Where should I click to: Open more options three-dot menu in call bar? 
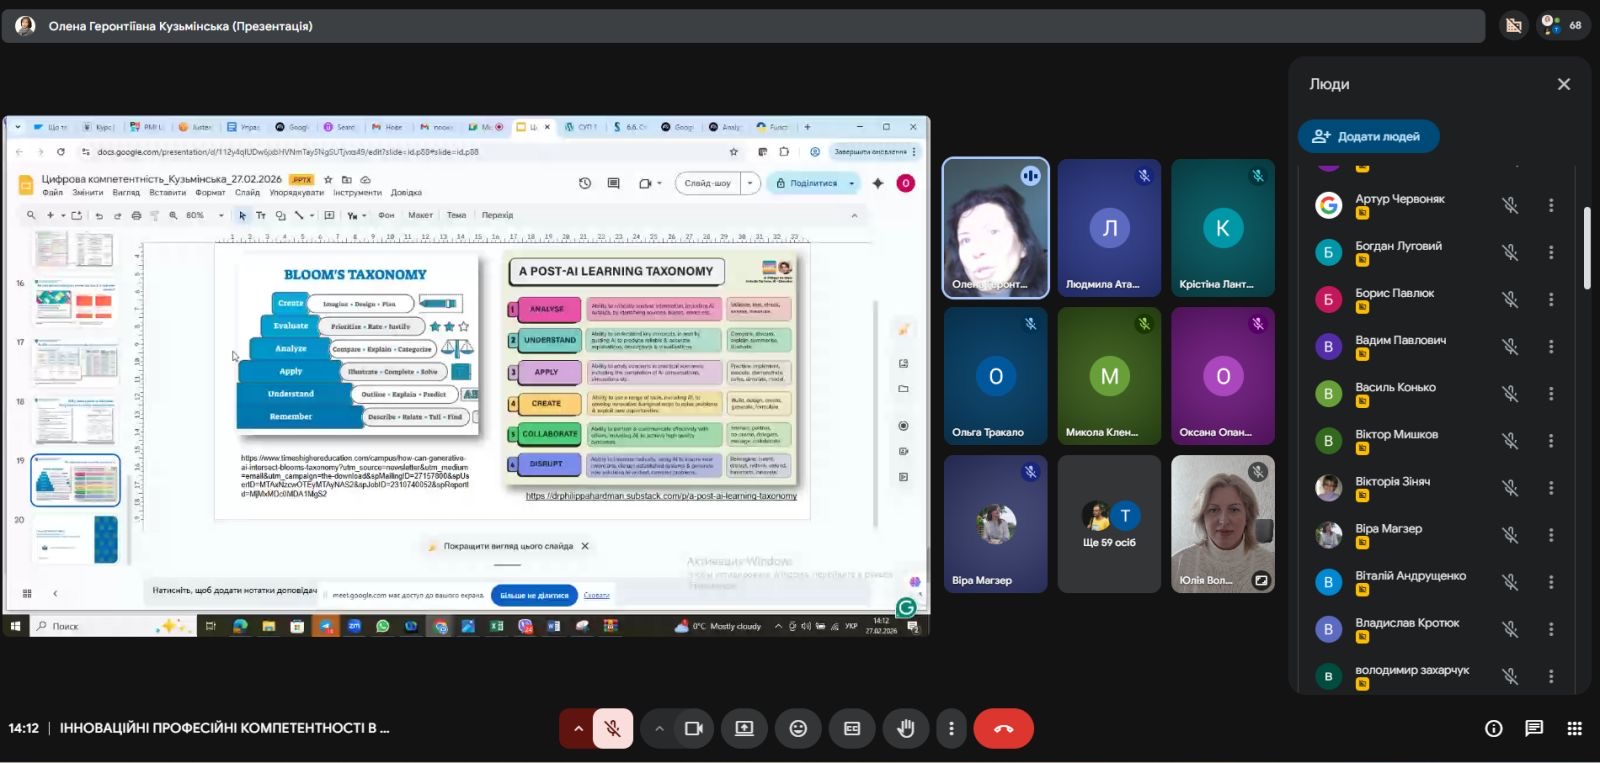[951, 729]
